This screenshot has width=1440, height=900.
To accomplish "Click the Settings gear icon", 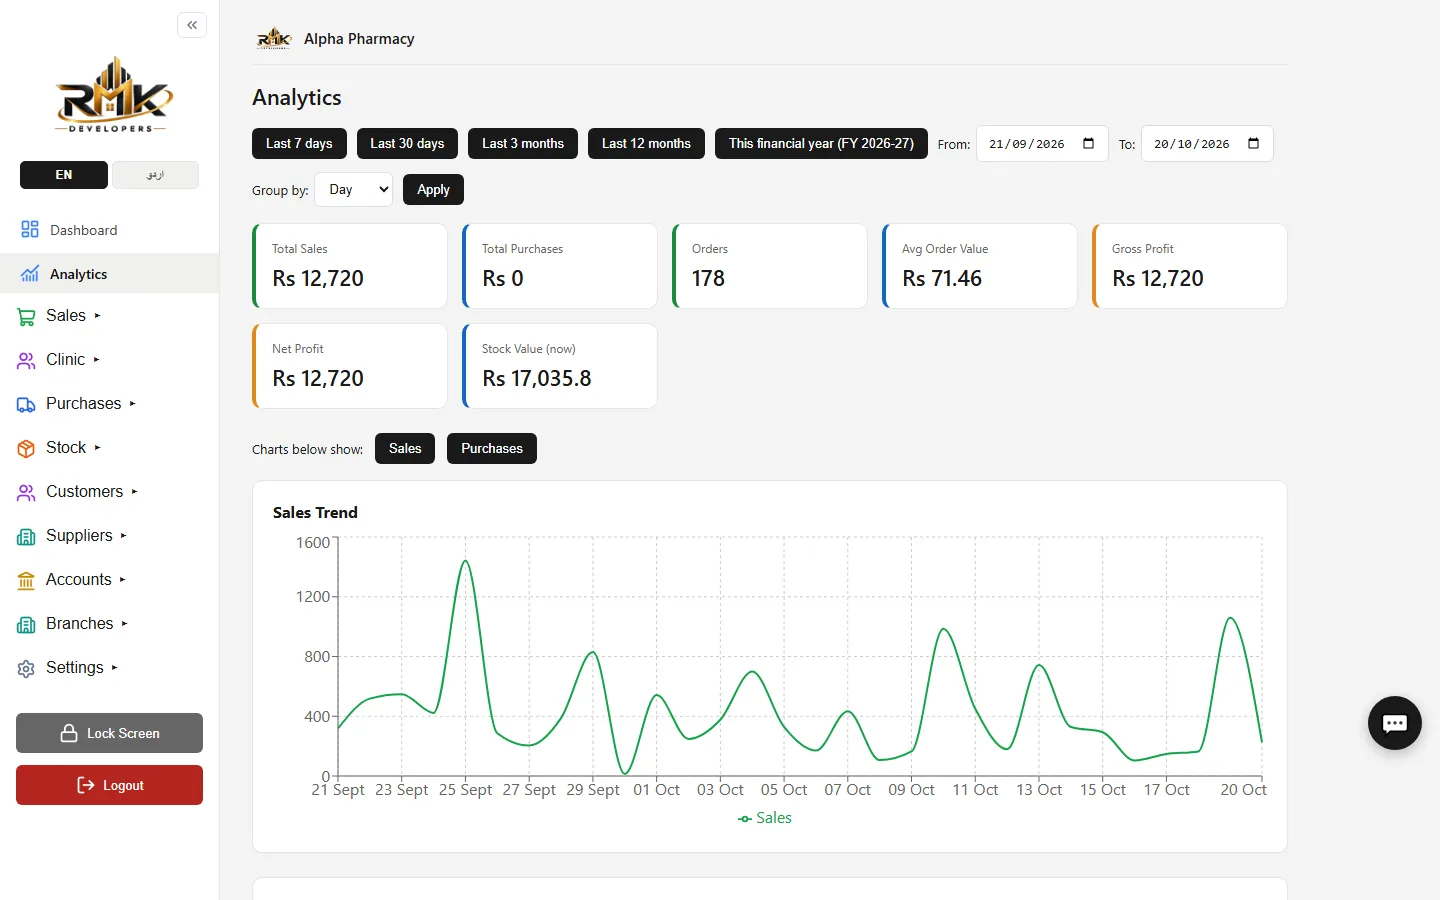I will [x=26, y=669].
